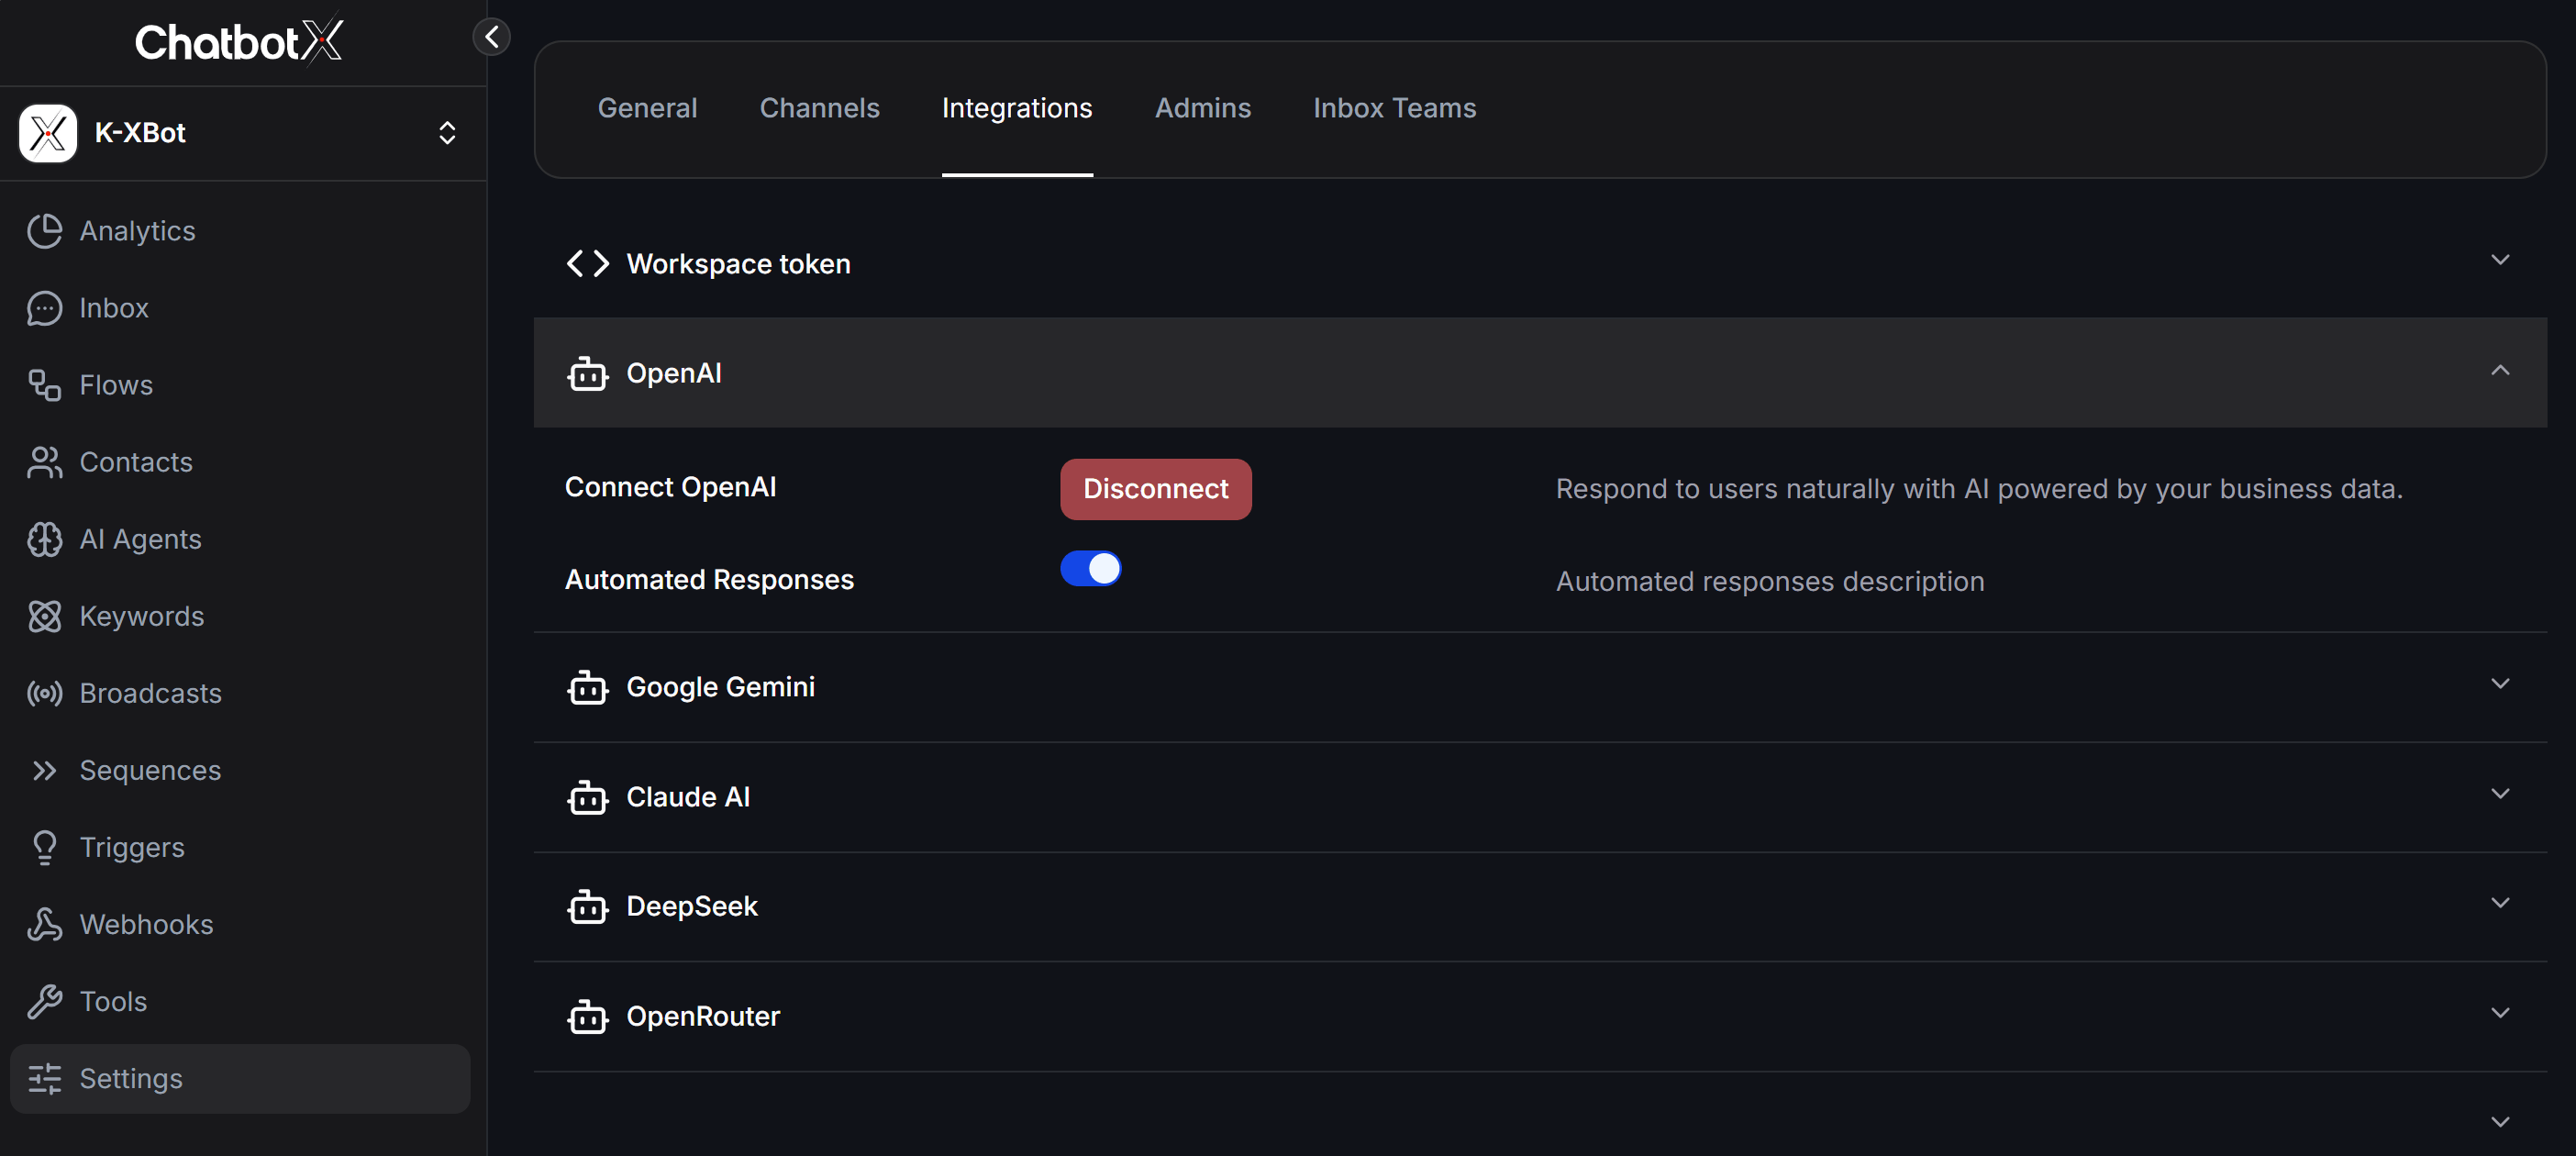
Task: Click the K-XBot workspace avatar
Action: 48,133
